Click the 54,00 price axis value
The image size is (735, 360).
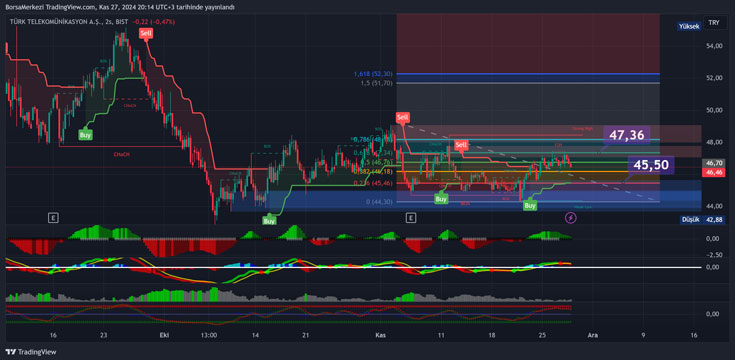click(x=713, y=46)
